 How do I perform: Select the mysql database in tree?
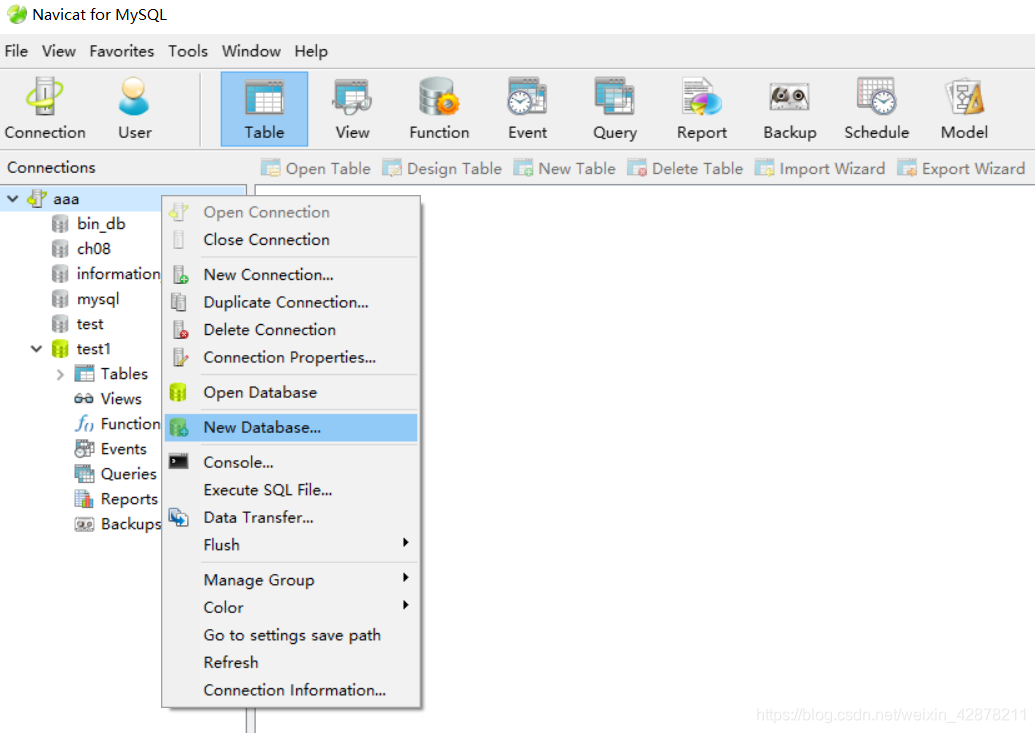point(98,299)
